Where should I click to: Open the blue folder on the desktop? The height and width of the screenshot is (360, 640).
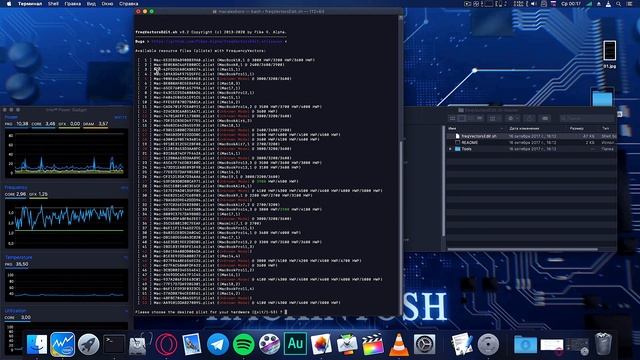602,99
